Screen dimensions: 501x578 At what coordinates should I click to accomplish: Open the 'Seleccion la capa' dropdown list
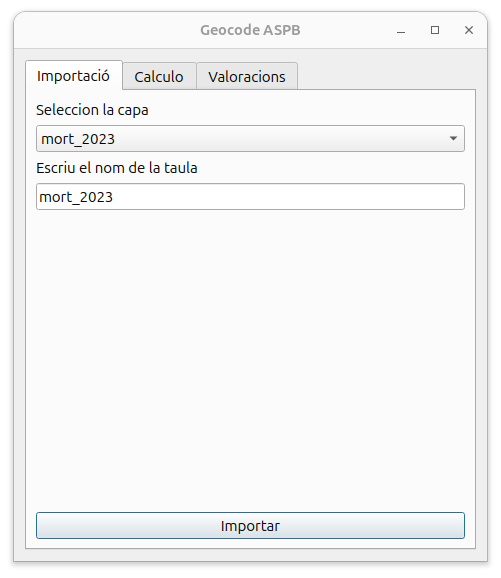pos(250,139)
